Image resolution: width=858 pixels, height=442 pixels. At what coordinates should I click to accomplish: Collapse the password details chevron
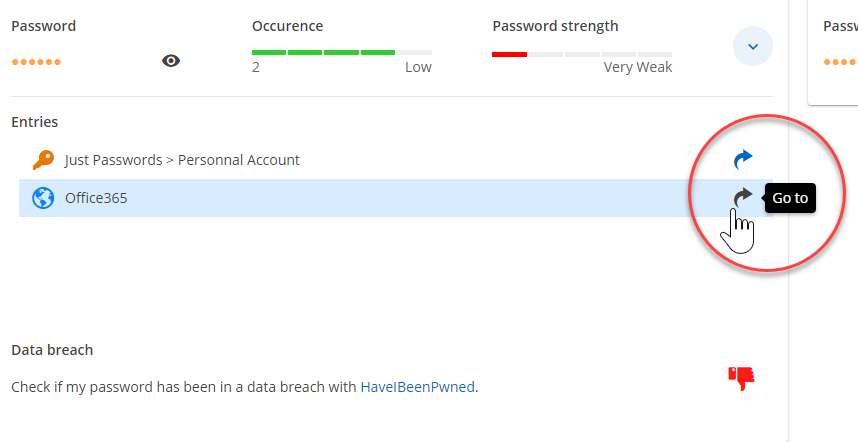click(x=753, y=46)
